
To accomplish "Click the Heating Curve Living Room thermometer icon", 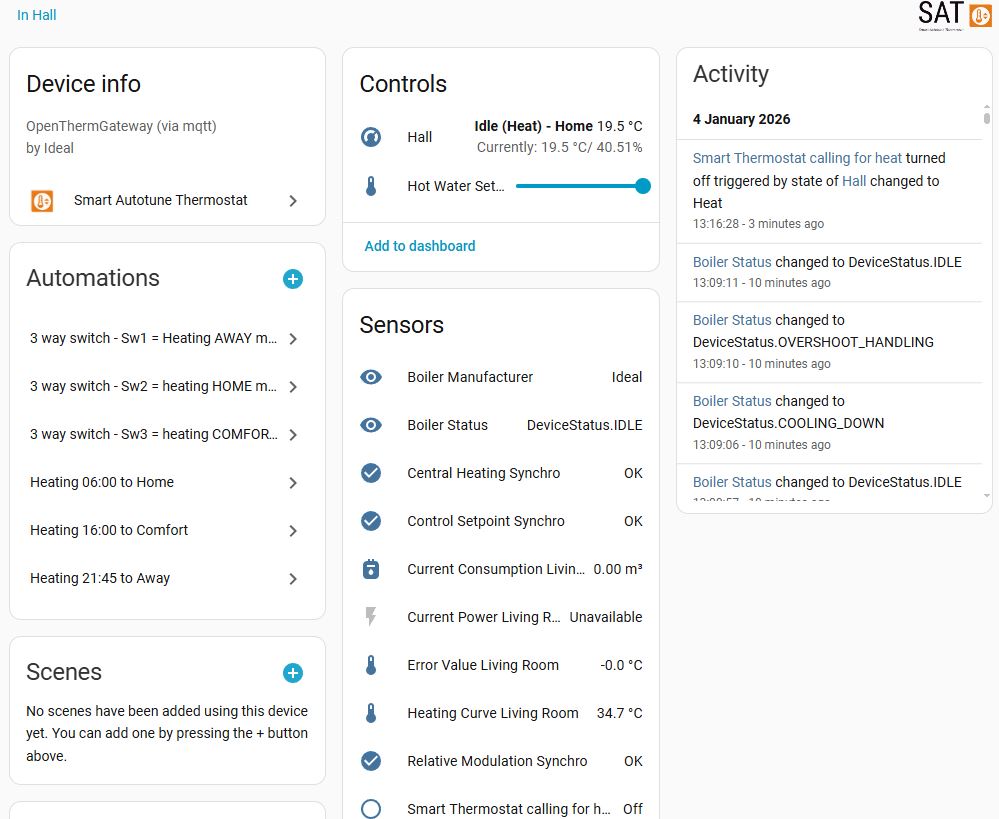I will [371, 713].
